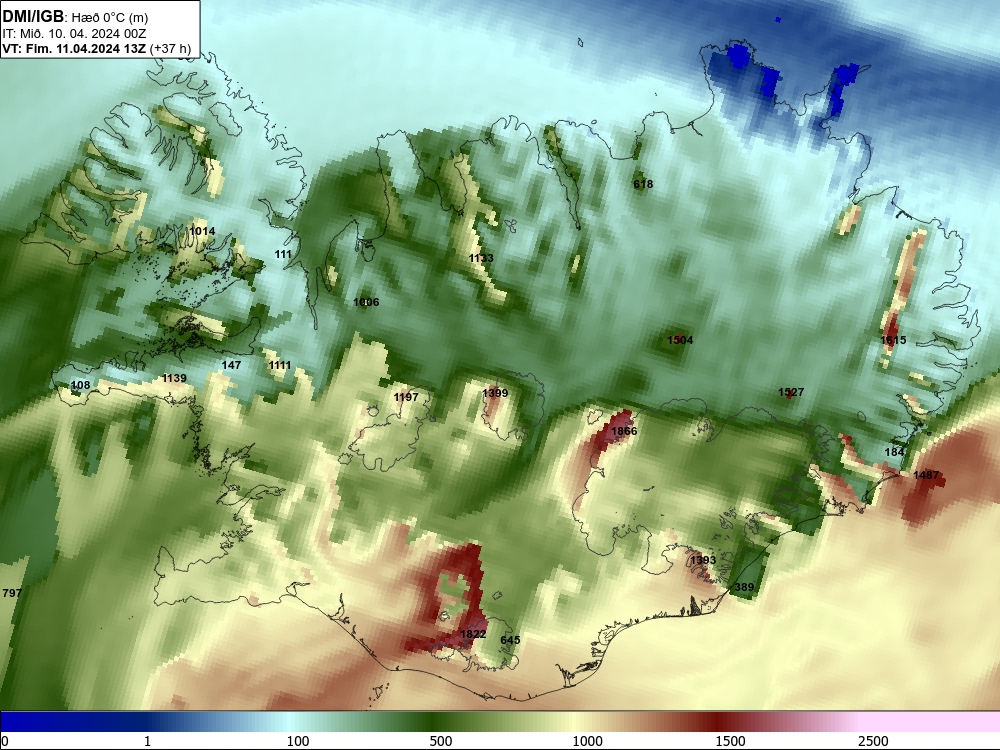The height and width of the screenshot is (750, 1000).
Task: Click the 'VT: Fim. 11.04.2024 13Z' valid time
Action: (x=74, y=48)
